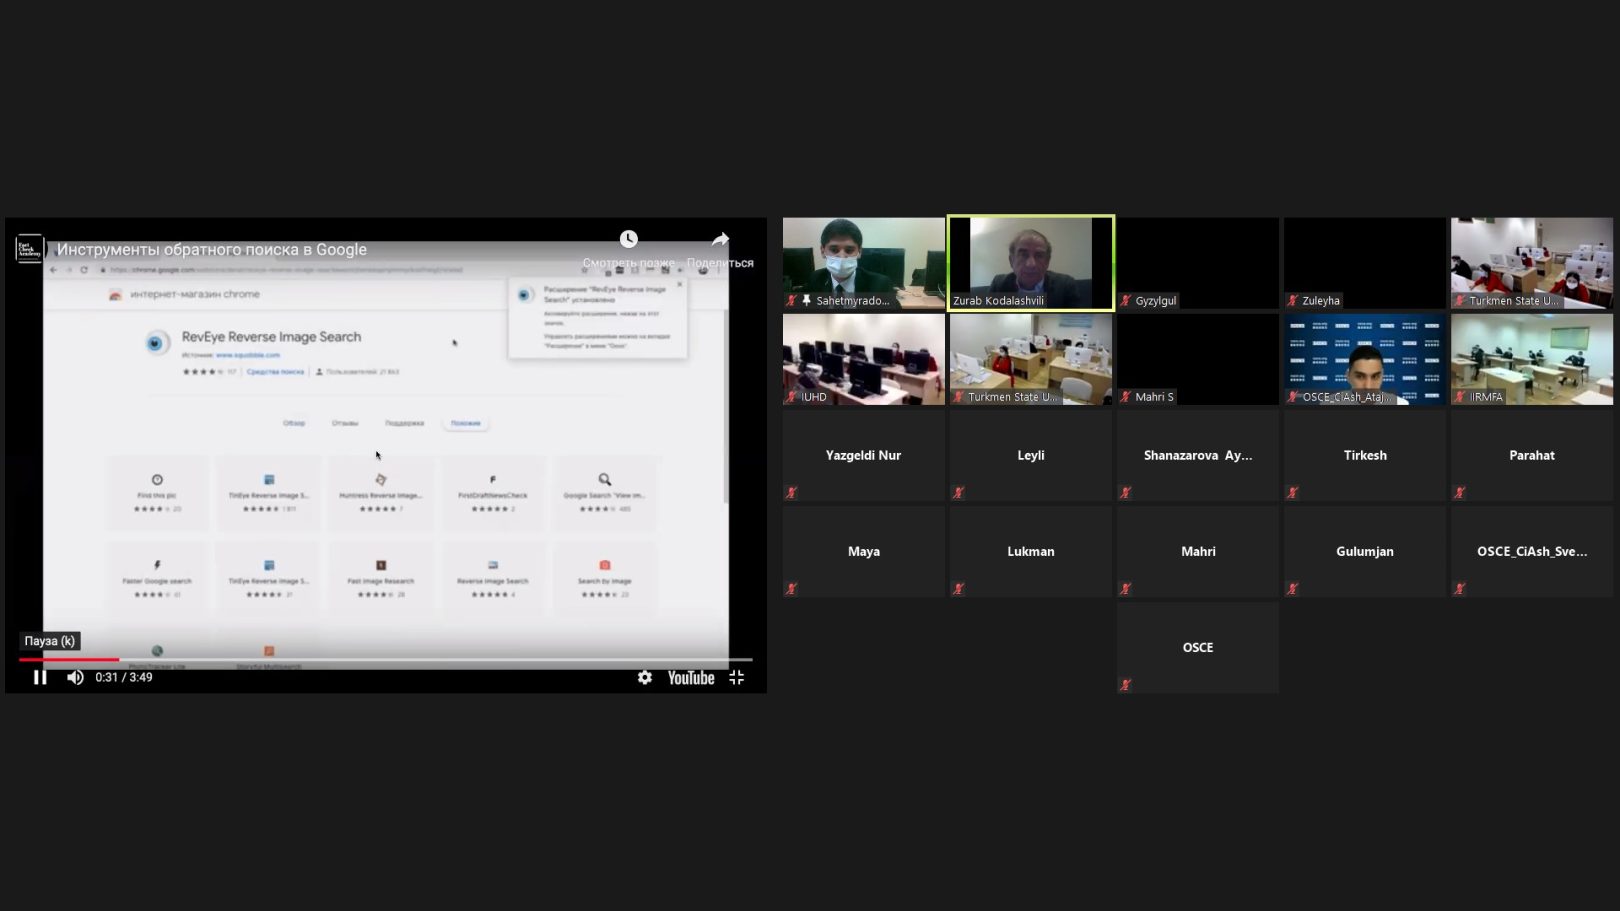1620x911 pixels.
Task: Select the 'Похожие' tab in web store
Action: [466, 423]
